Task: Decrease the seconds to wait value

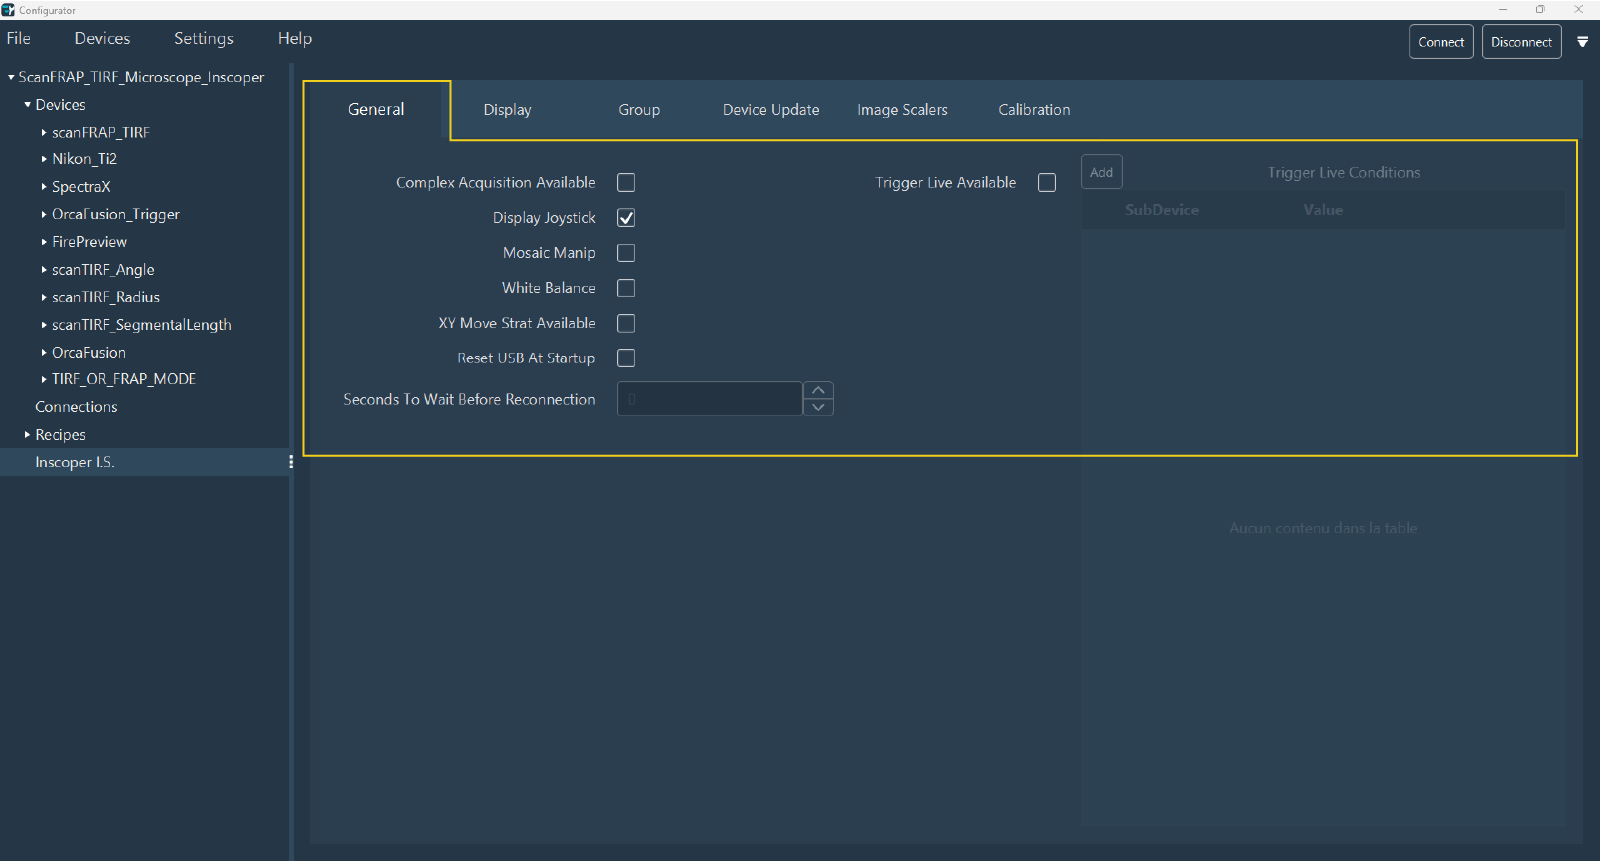Action: [818, 407]
